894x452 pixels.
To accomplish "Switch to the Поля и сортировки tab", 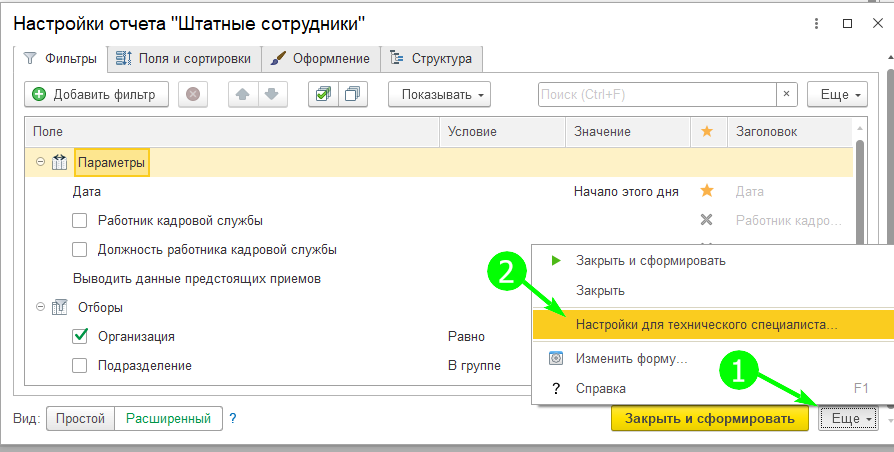I will point(184,59).
